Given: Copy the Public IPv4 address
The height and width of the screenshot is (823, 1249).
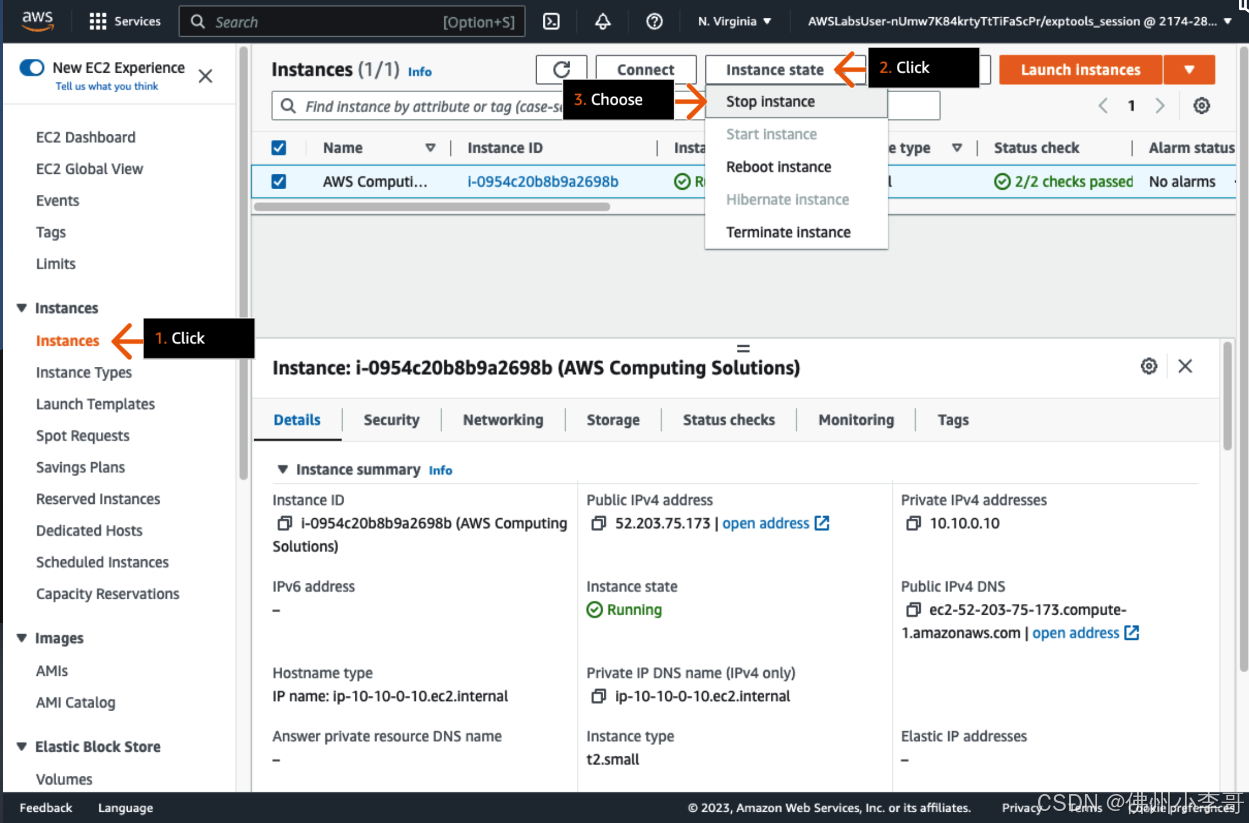Looking at the screenshot, I should 598,524.
